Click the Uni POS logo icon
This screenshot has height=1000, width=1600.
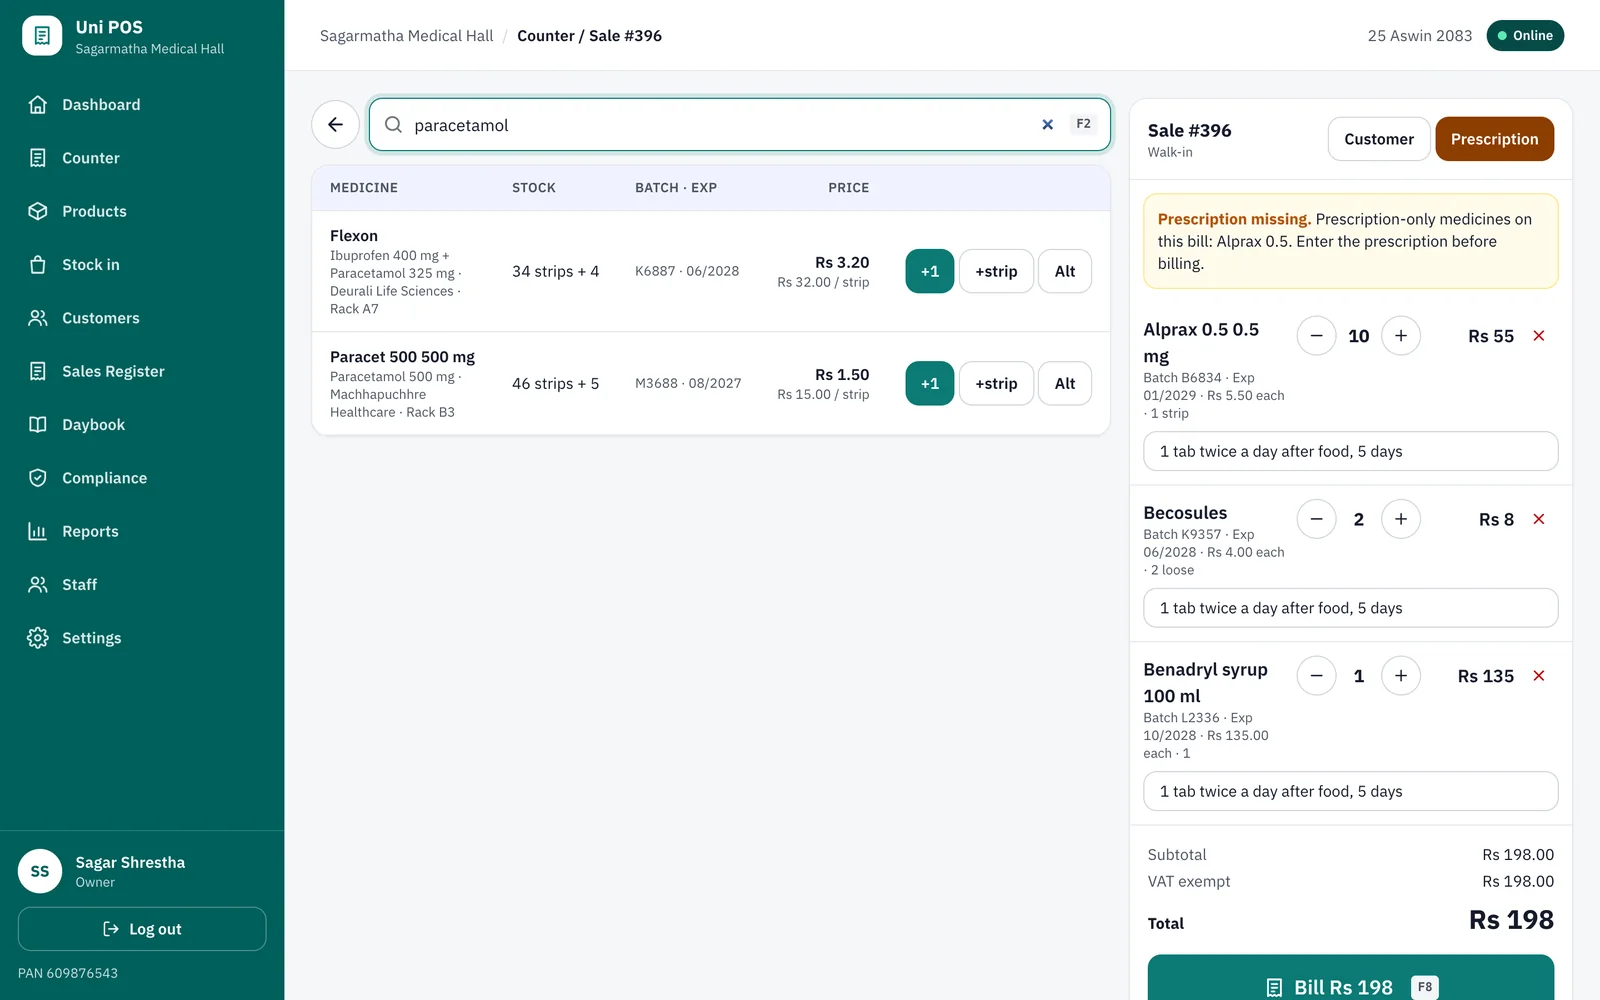[x=42, y=36]
